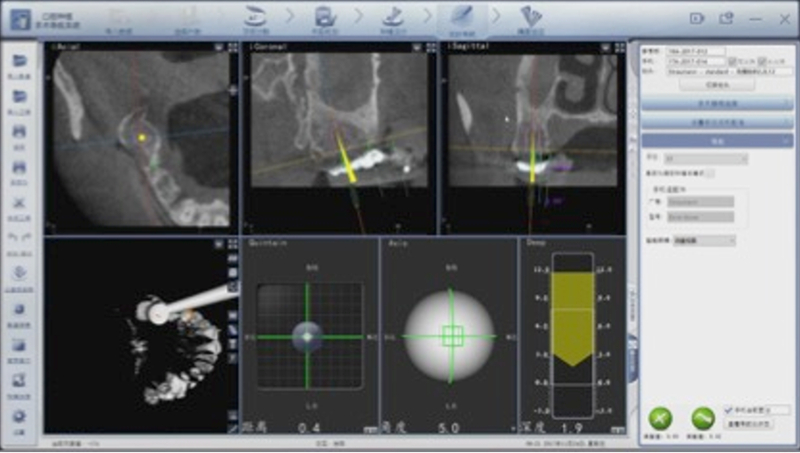Image resolution: width=800 pixels, height=453 pixels.
Task: Click the jaw model workflow step icon
Action: pos(256,16)
